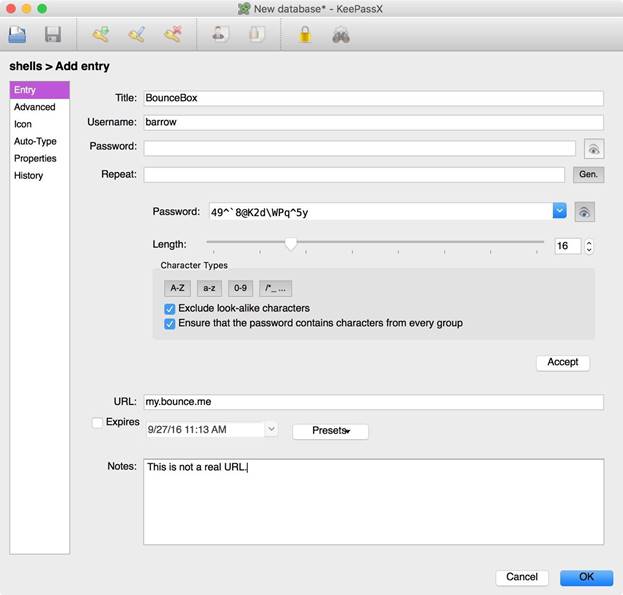This screenshot has width=623, height=595.
Task: Select Auto-Type in the sidebar
Action: 35,141
